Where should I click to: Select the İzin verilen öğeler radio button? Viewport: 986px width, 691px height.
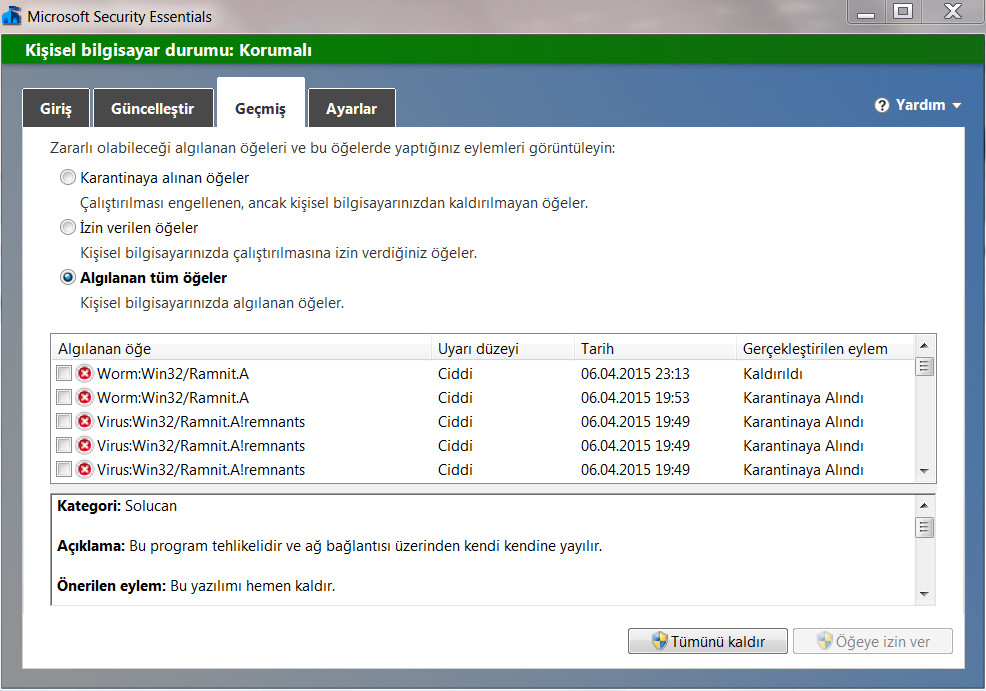[x=67, y=227]
